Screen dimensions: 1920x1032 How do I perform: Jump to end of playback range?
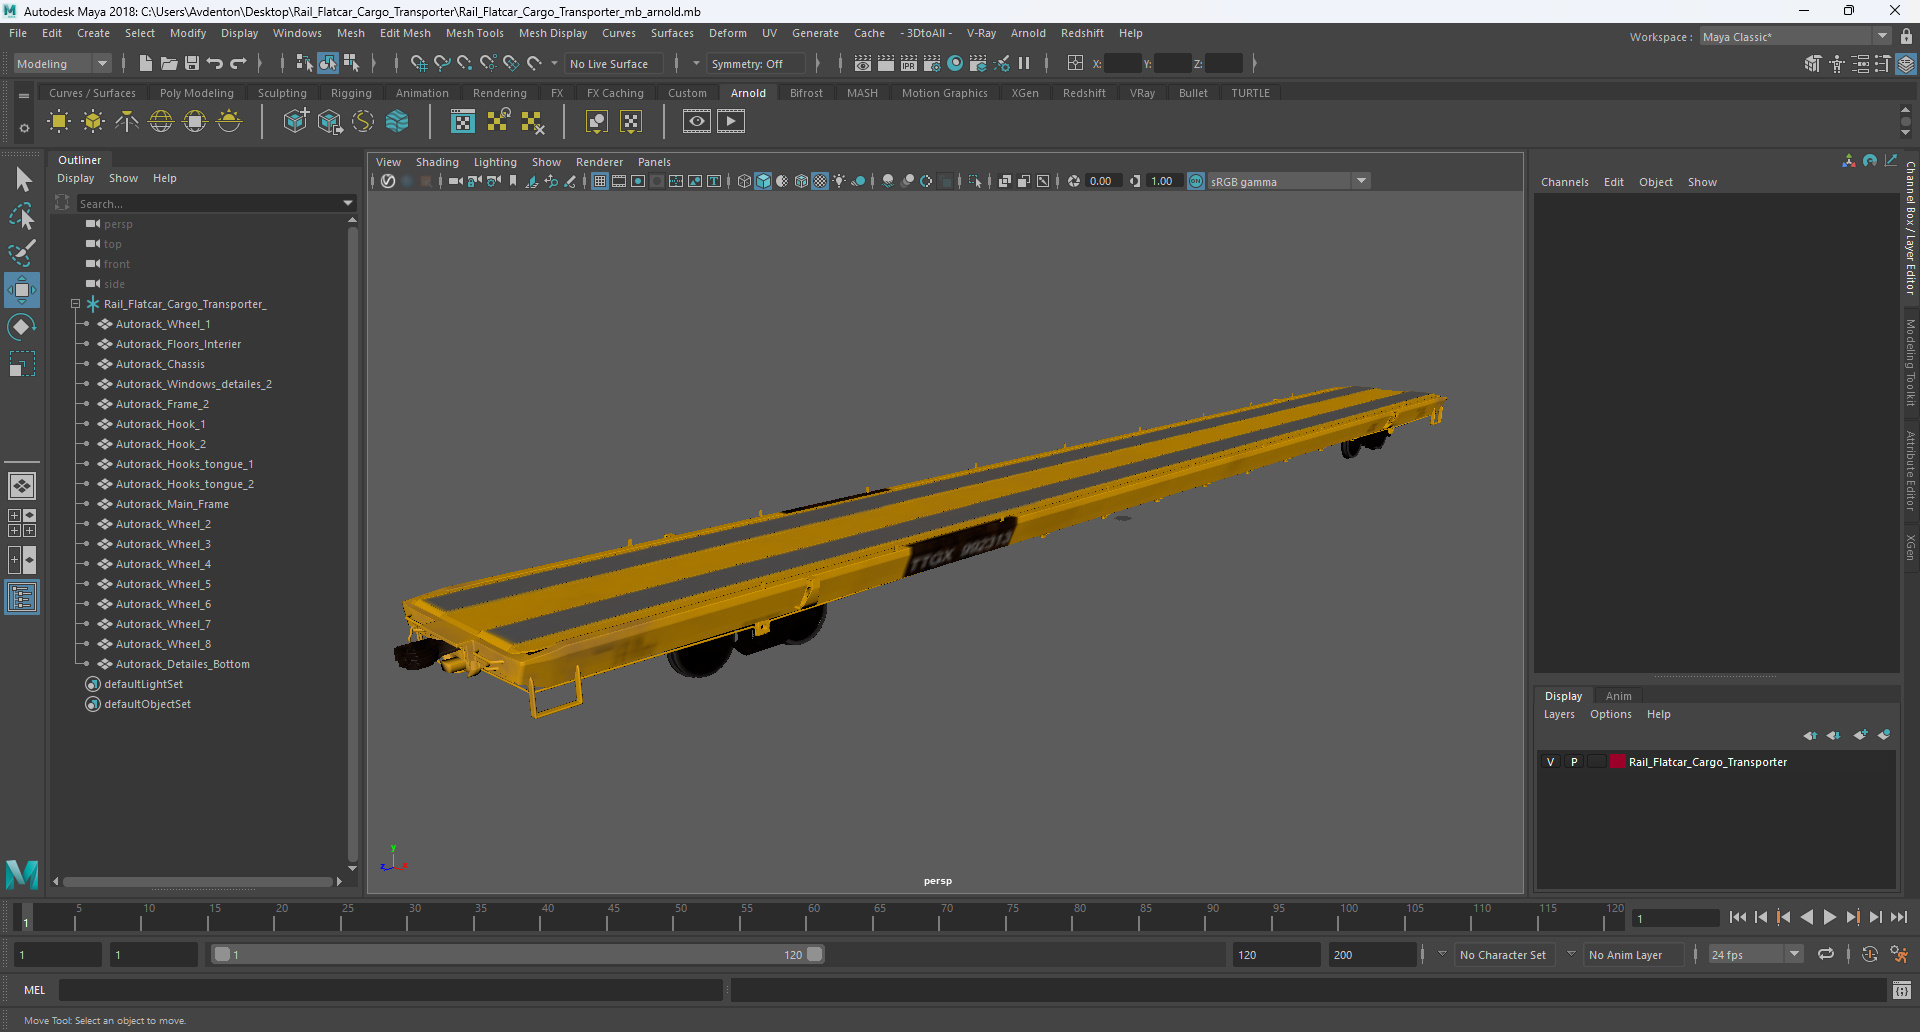[1899, 917]
